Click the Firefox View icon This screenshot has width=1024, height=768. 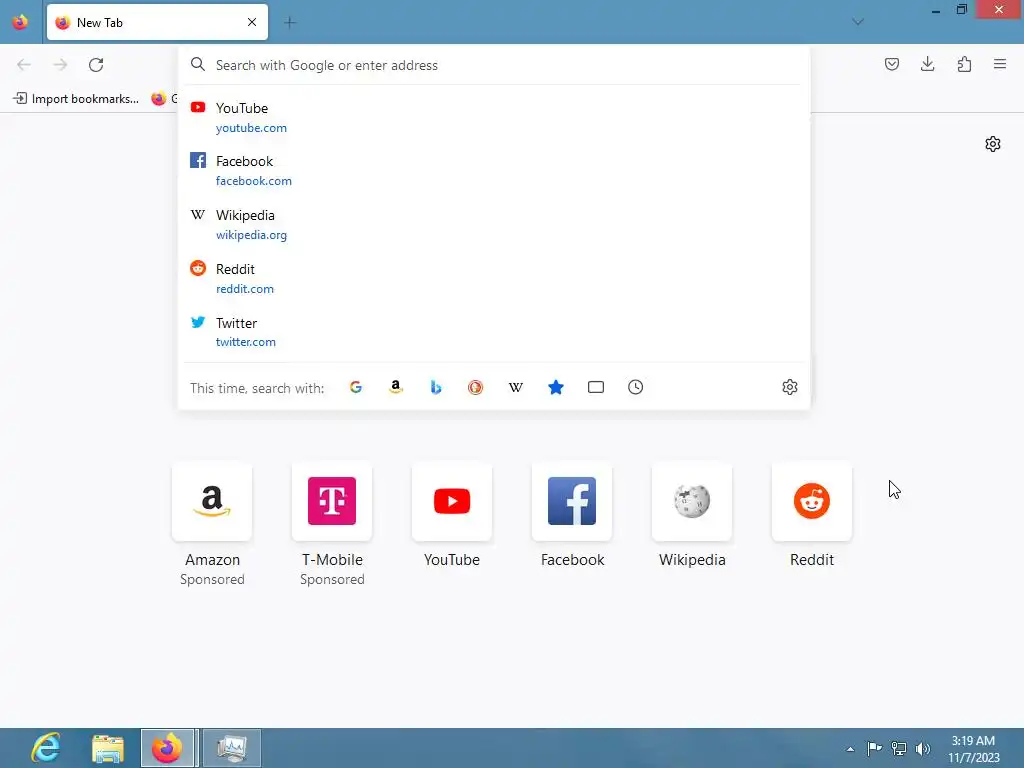[20, 22]
